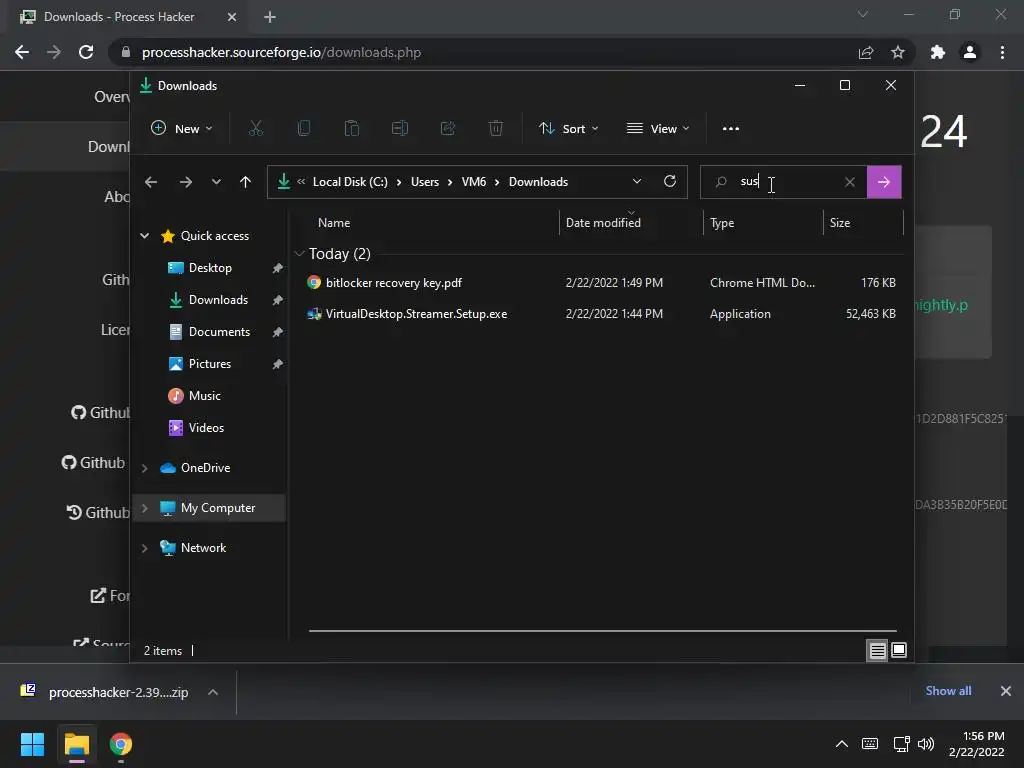This screenshot has width=1024, height=768.
Task: Clear the search box text with X
Action: [850, 182]
